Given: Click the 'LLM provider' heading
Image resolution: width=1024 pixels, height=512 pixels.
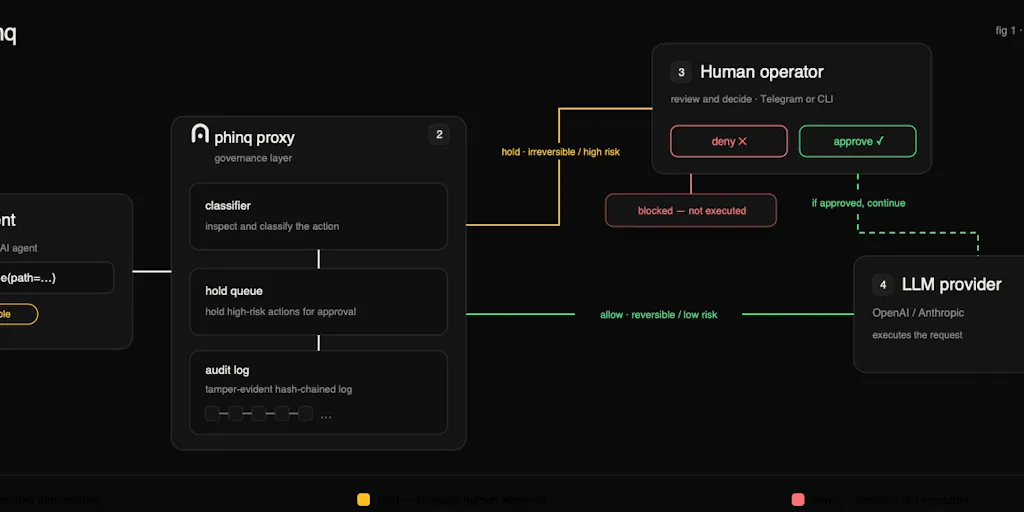Looking at the screenshot, I should pos(952,284).
